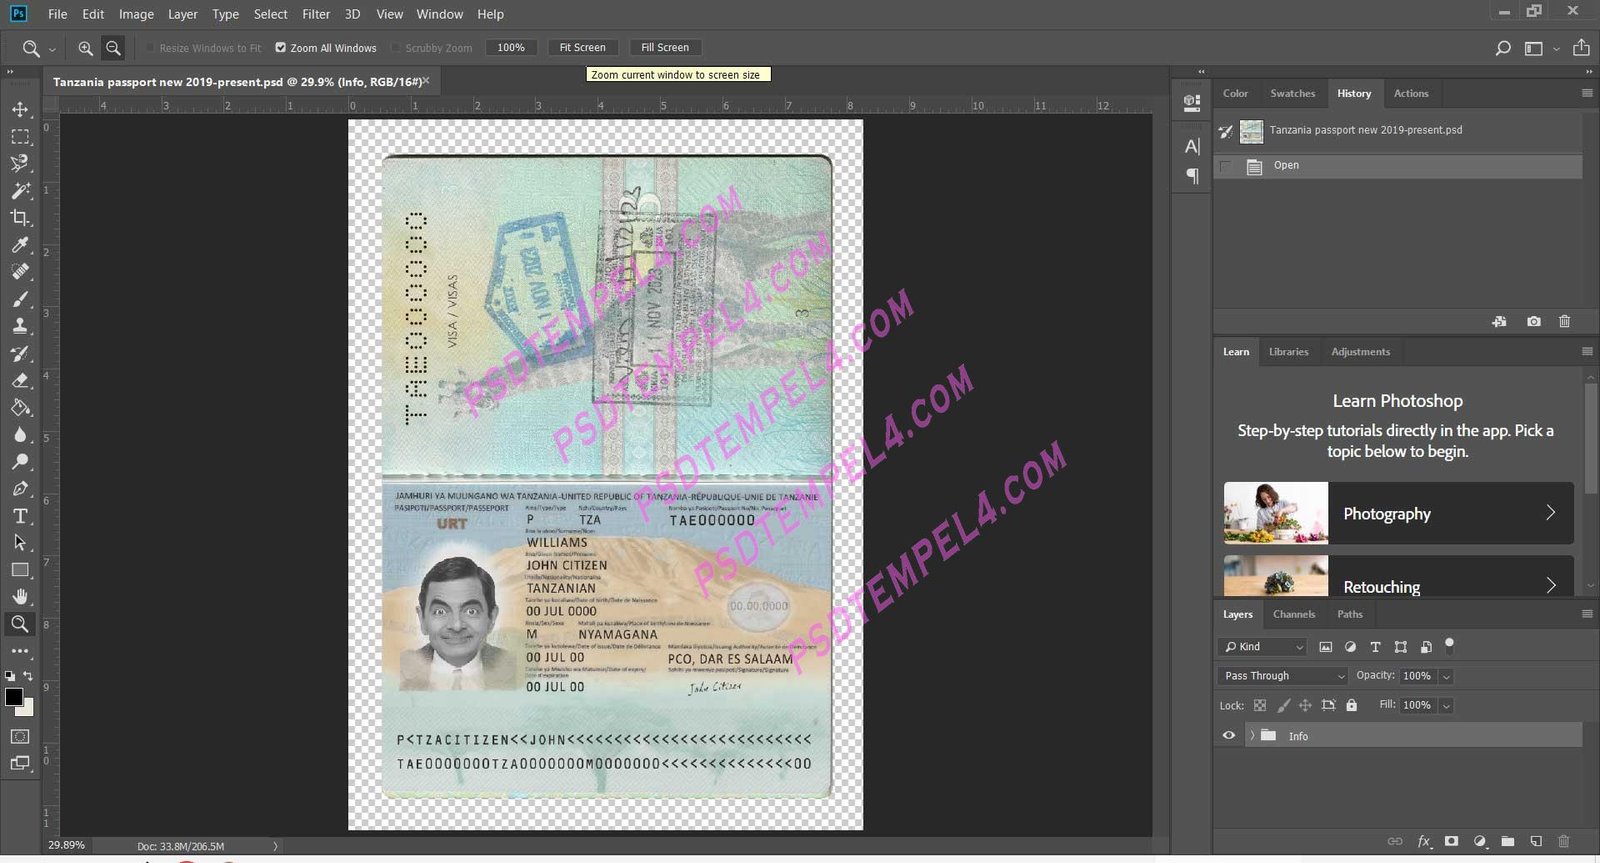Expand the Info layer group
The height and width of the screenshot is (863, 1600).
pos(1252,736)
